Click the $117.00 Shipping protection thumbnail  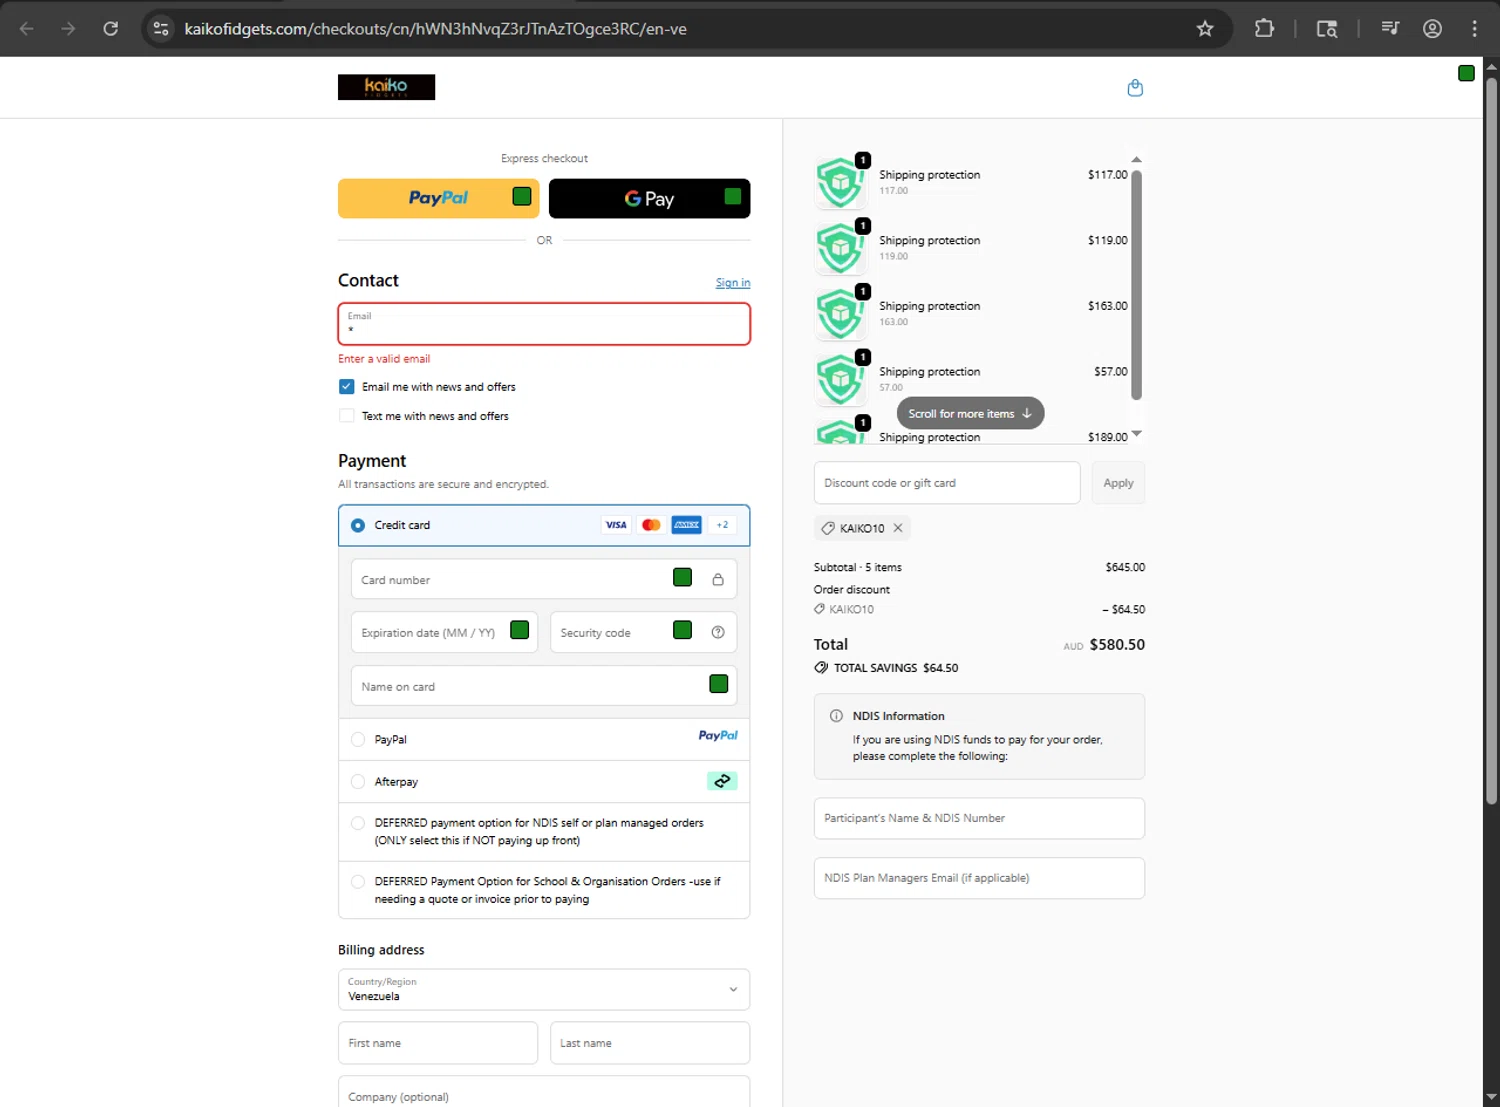840,183
